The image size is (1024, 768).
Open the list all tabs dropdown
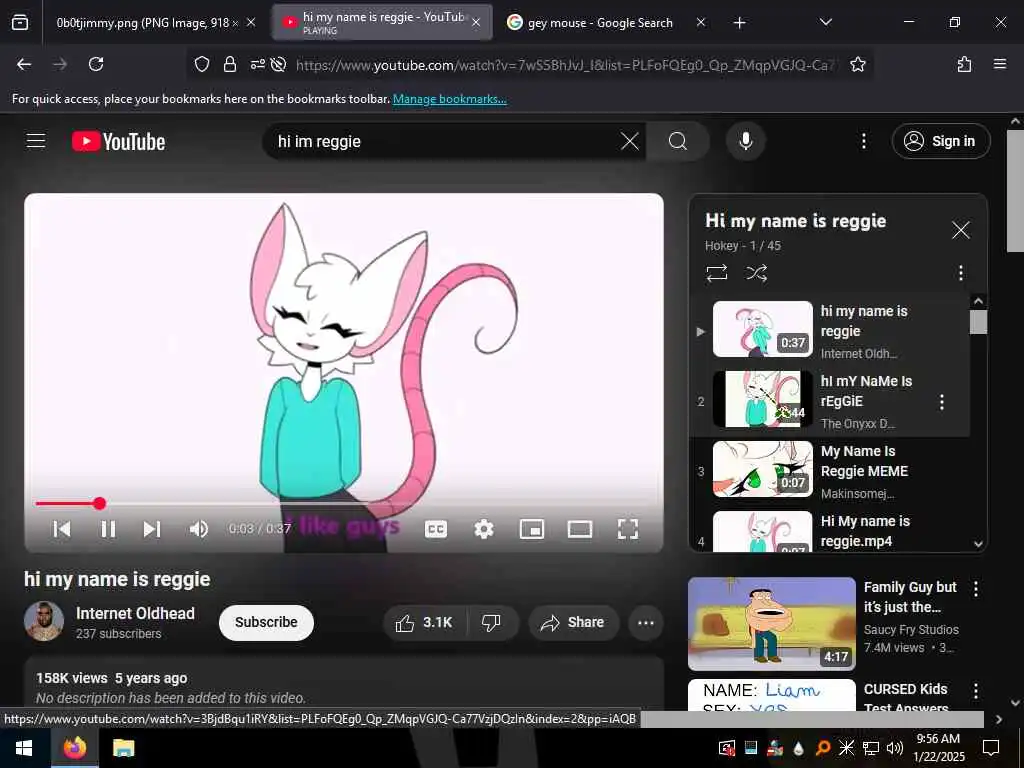825,22
